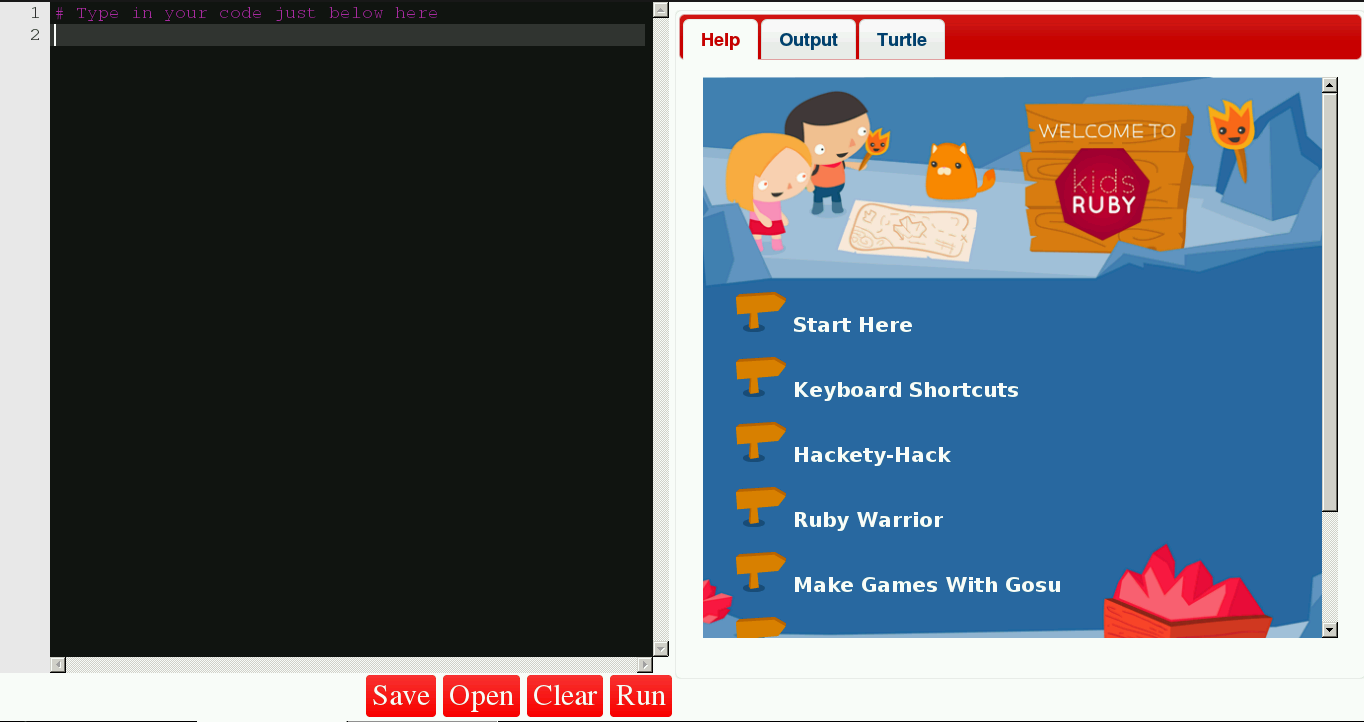
Task: Switch to the Help tab
Action: click(720, 40)
